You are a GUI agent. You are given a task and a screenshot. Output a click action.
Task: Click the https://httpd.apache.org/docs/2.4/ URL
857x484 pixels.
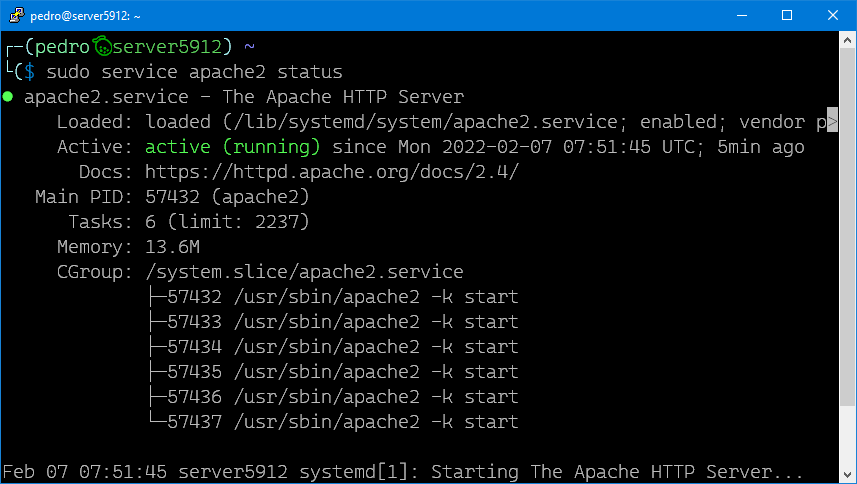pos(332,172)
